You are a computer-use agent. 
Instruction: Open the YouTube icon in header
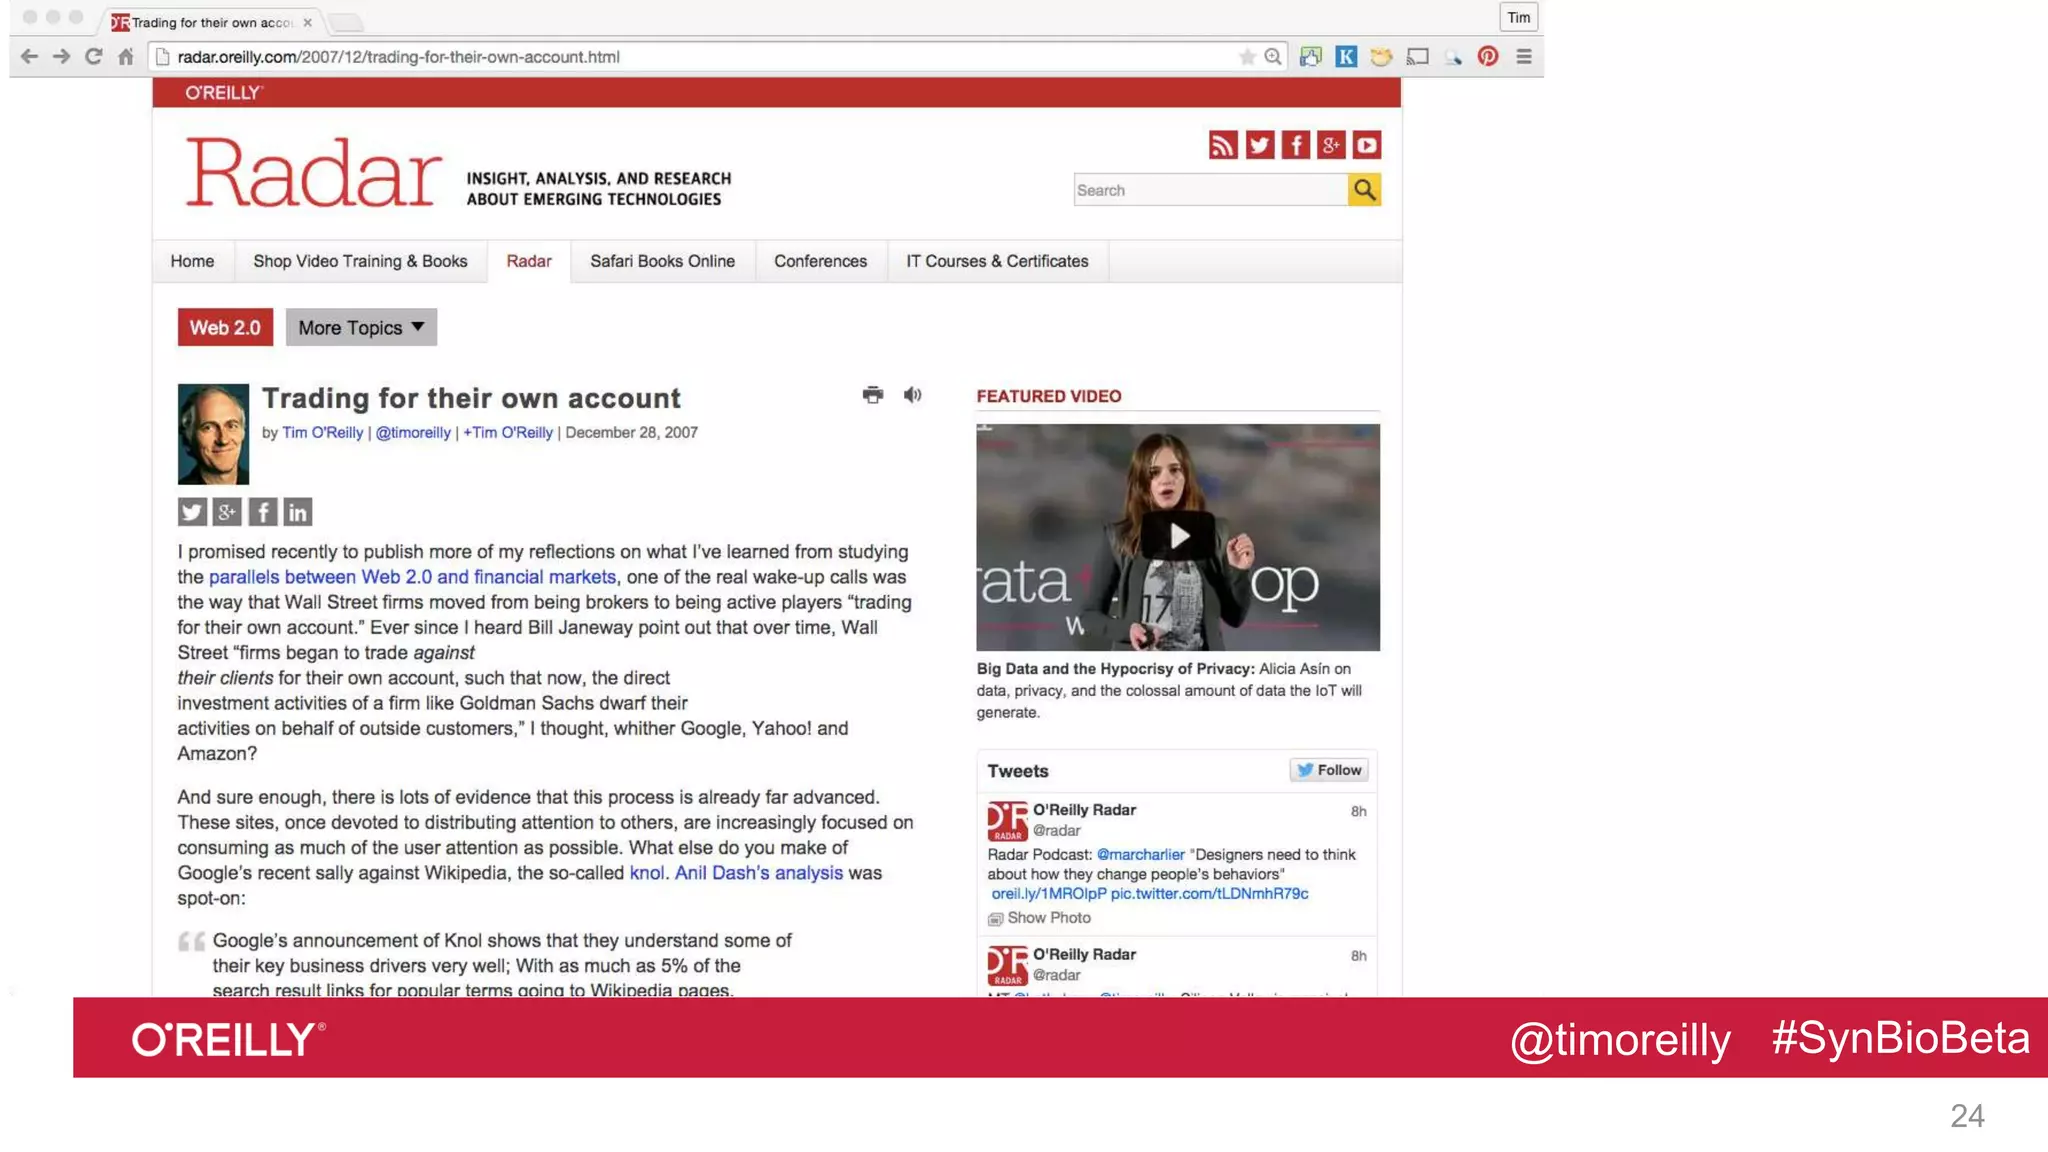1366,145
